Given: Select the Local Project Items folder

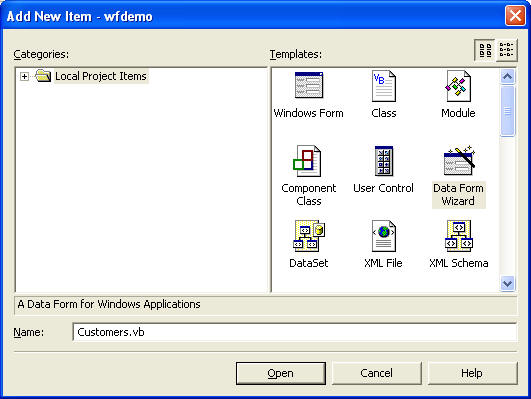Looking at the screenshot, I should [x=101, y=76].
